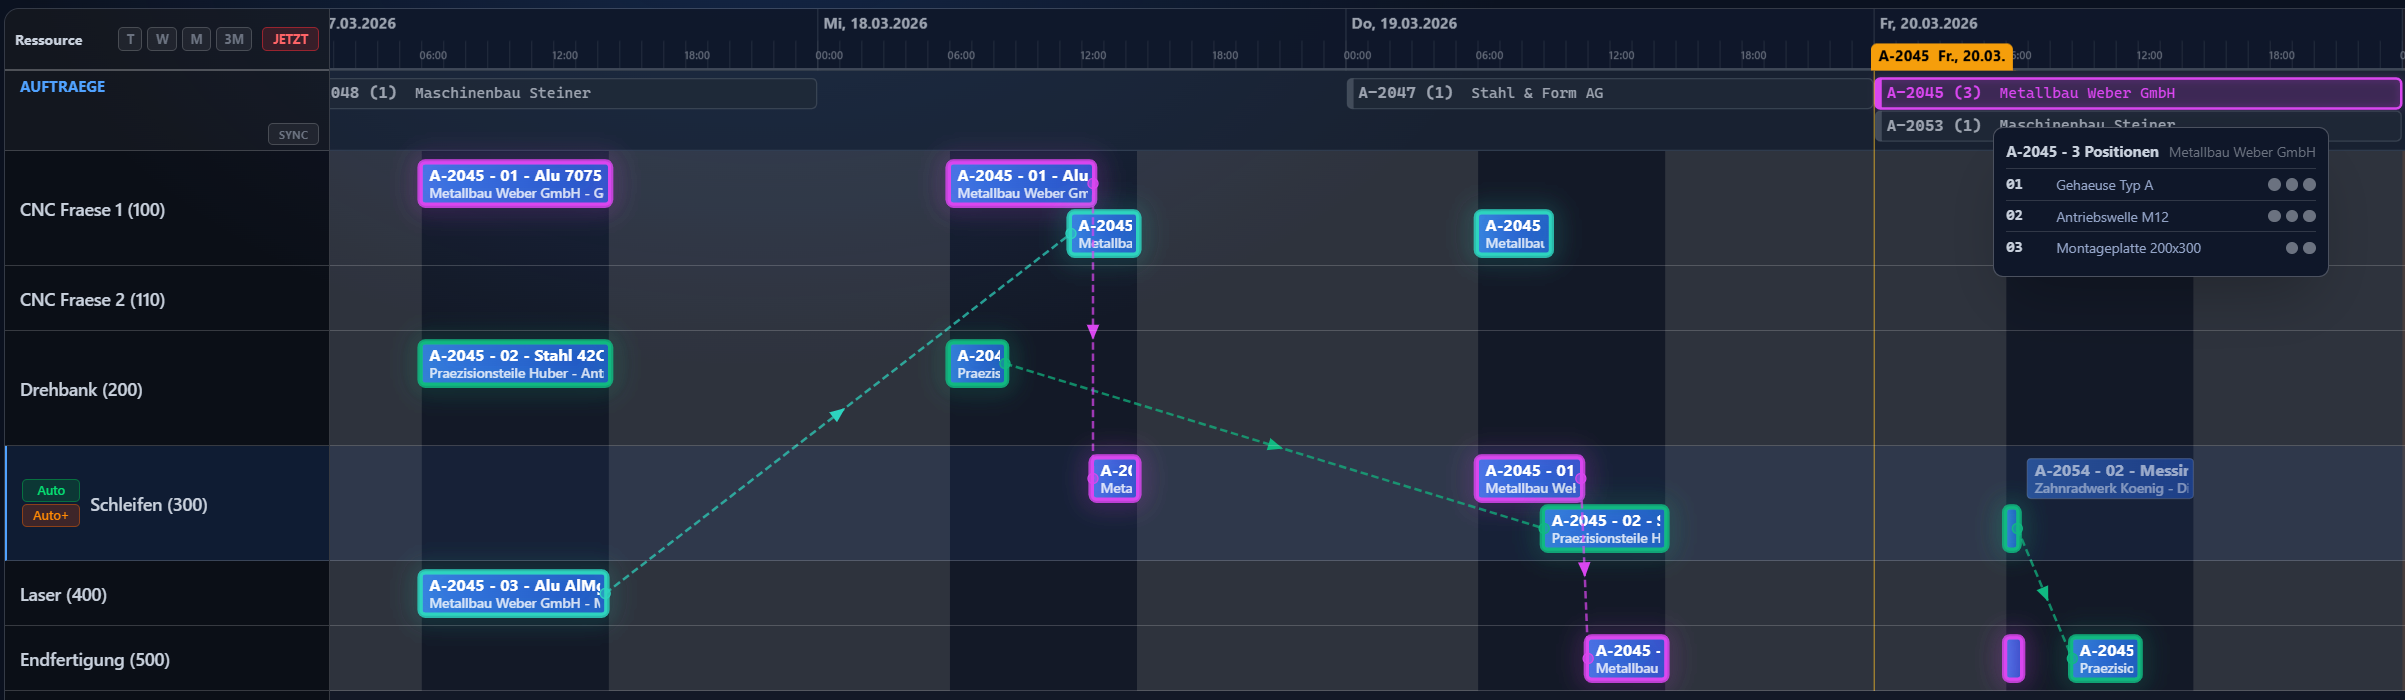This screenshot has width=2405, height=700.
Task: Click the Endfertigung (500) resource label
Action: [x=95, y=660]
